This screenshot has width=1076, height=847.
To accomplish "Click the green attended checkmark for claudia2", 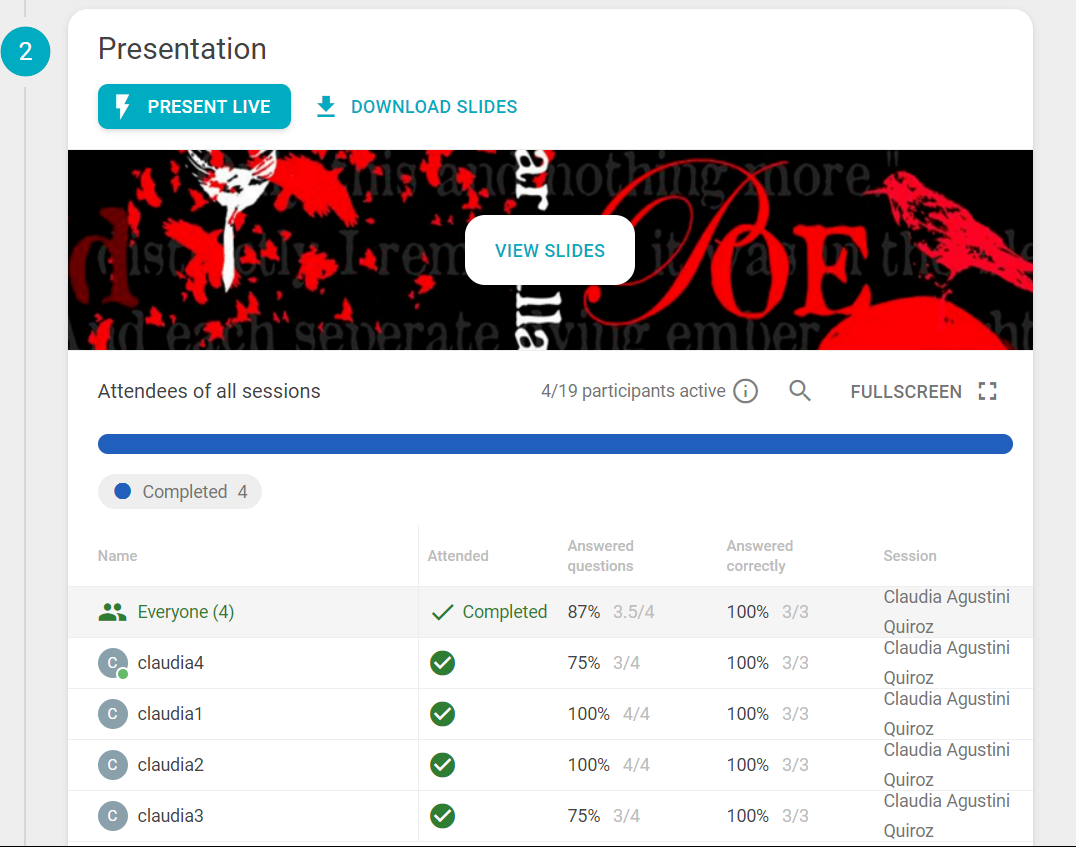I will click(x=443, y=765).
